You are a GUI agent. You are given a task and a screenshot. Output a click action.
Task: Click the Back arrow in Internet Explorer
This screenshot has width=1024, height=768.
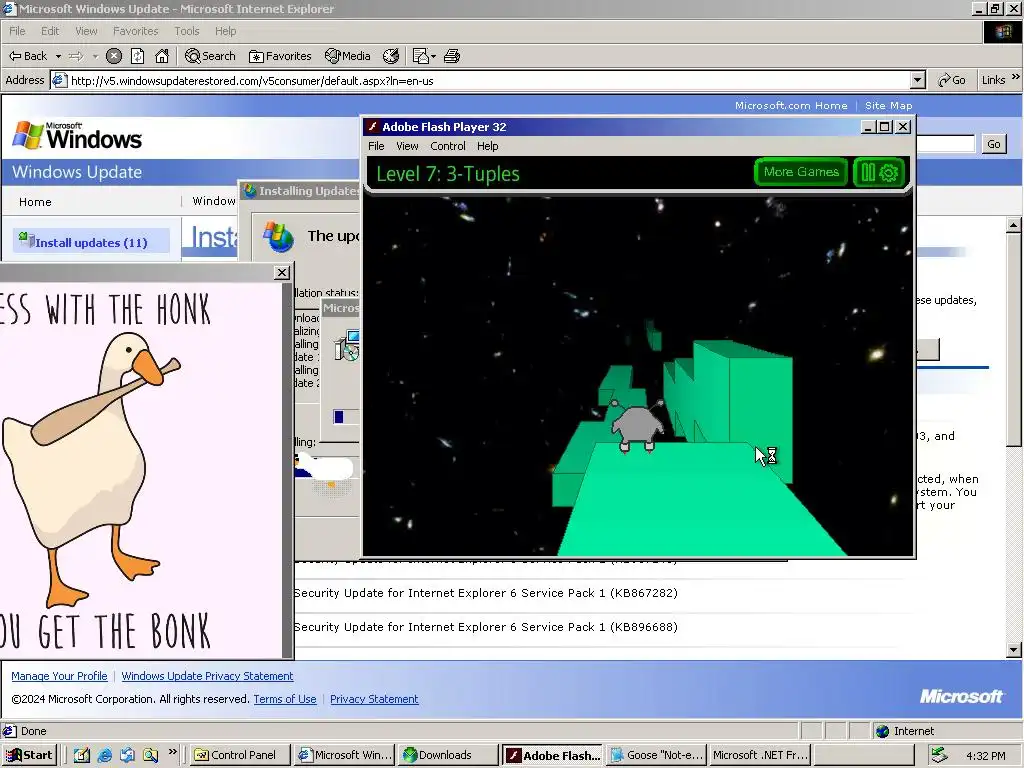click(x=27, y=56)
